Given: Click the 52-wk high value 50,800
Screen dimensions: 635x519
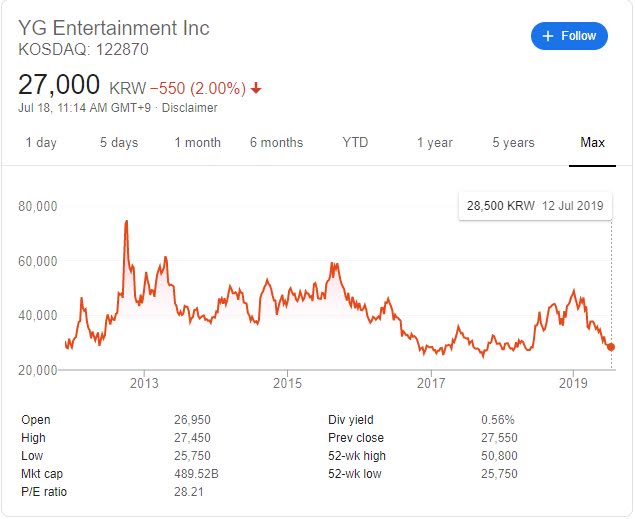Looking at the screenshot, I should 499,455.
